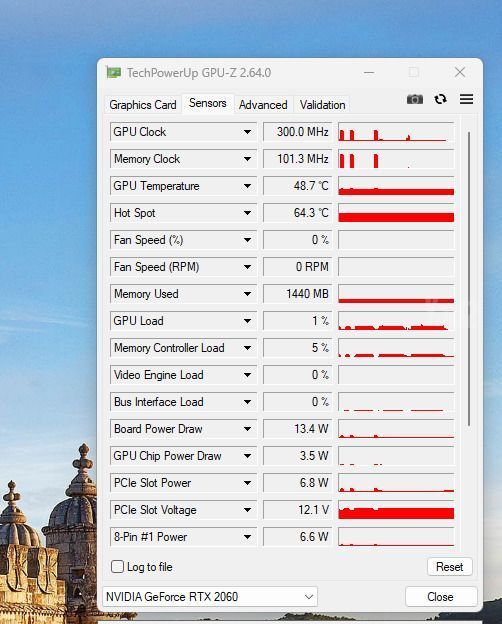Click the 3.5 W GPU Chip Power value
Image resolution: width=502 pixels, height=624 pixels.
pyautogui.click(x=297, y=456)
